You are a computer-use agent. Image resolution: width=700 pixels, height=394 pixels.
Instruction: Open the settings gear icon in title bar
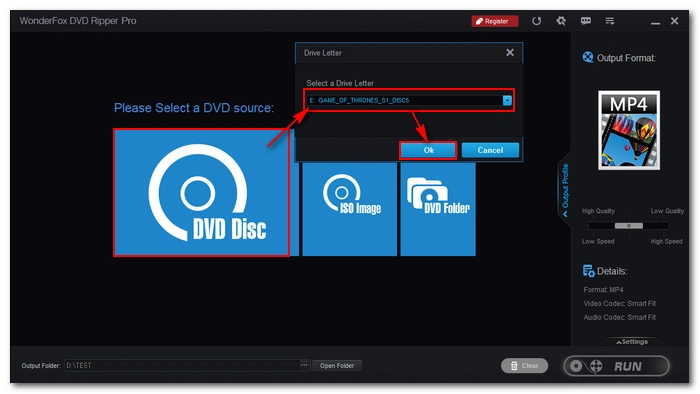pyautogui.click(x=561, y=21)
